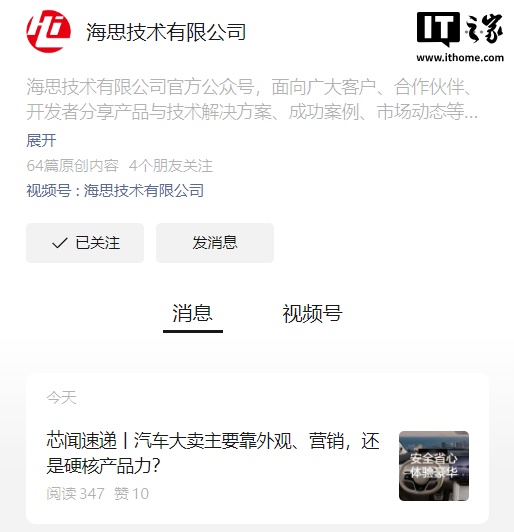Toggle the 已关注 follow button

point(85,243)
